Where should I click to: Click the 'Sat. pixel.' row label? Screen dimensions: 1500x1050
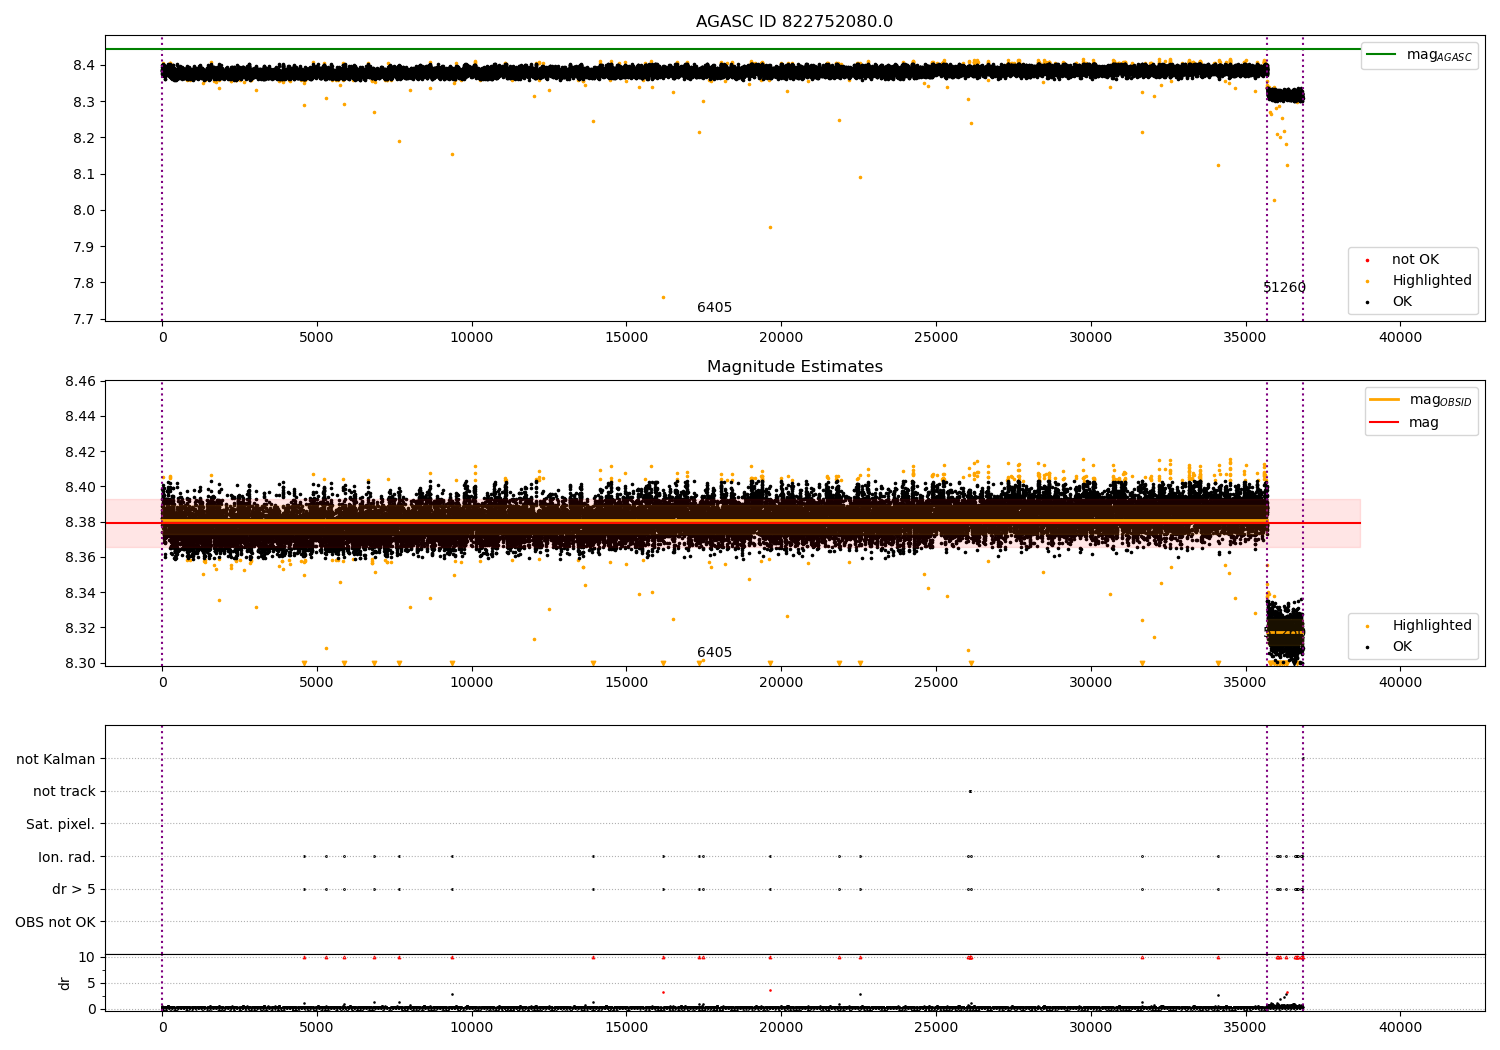click(x=60, y=824)
